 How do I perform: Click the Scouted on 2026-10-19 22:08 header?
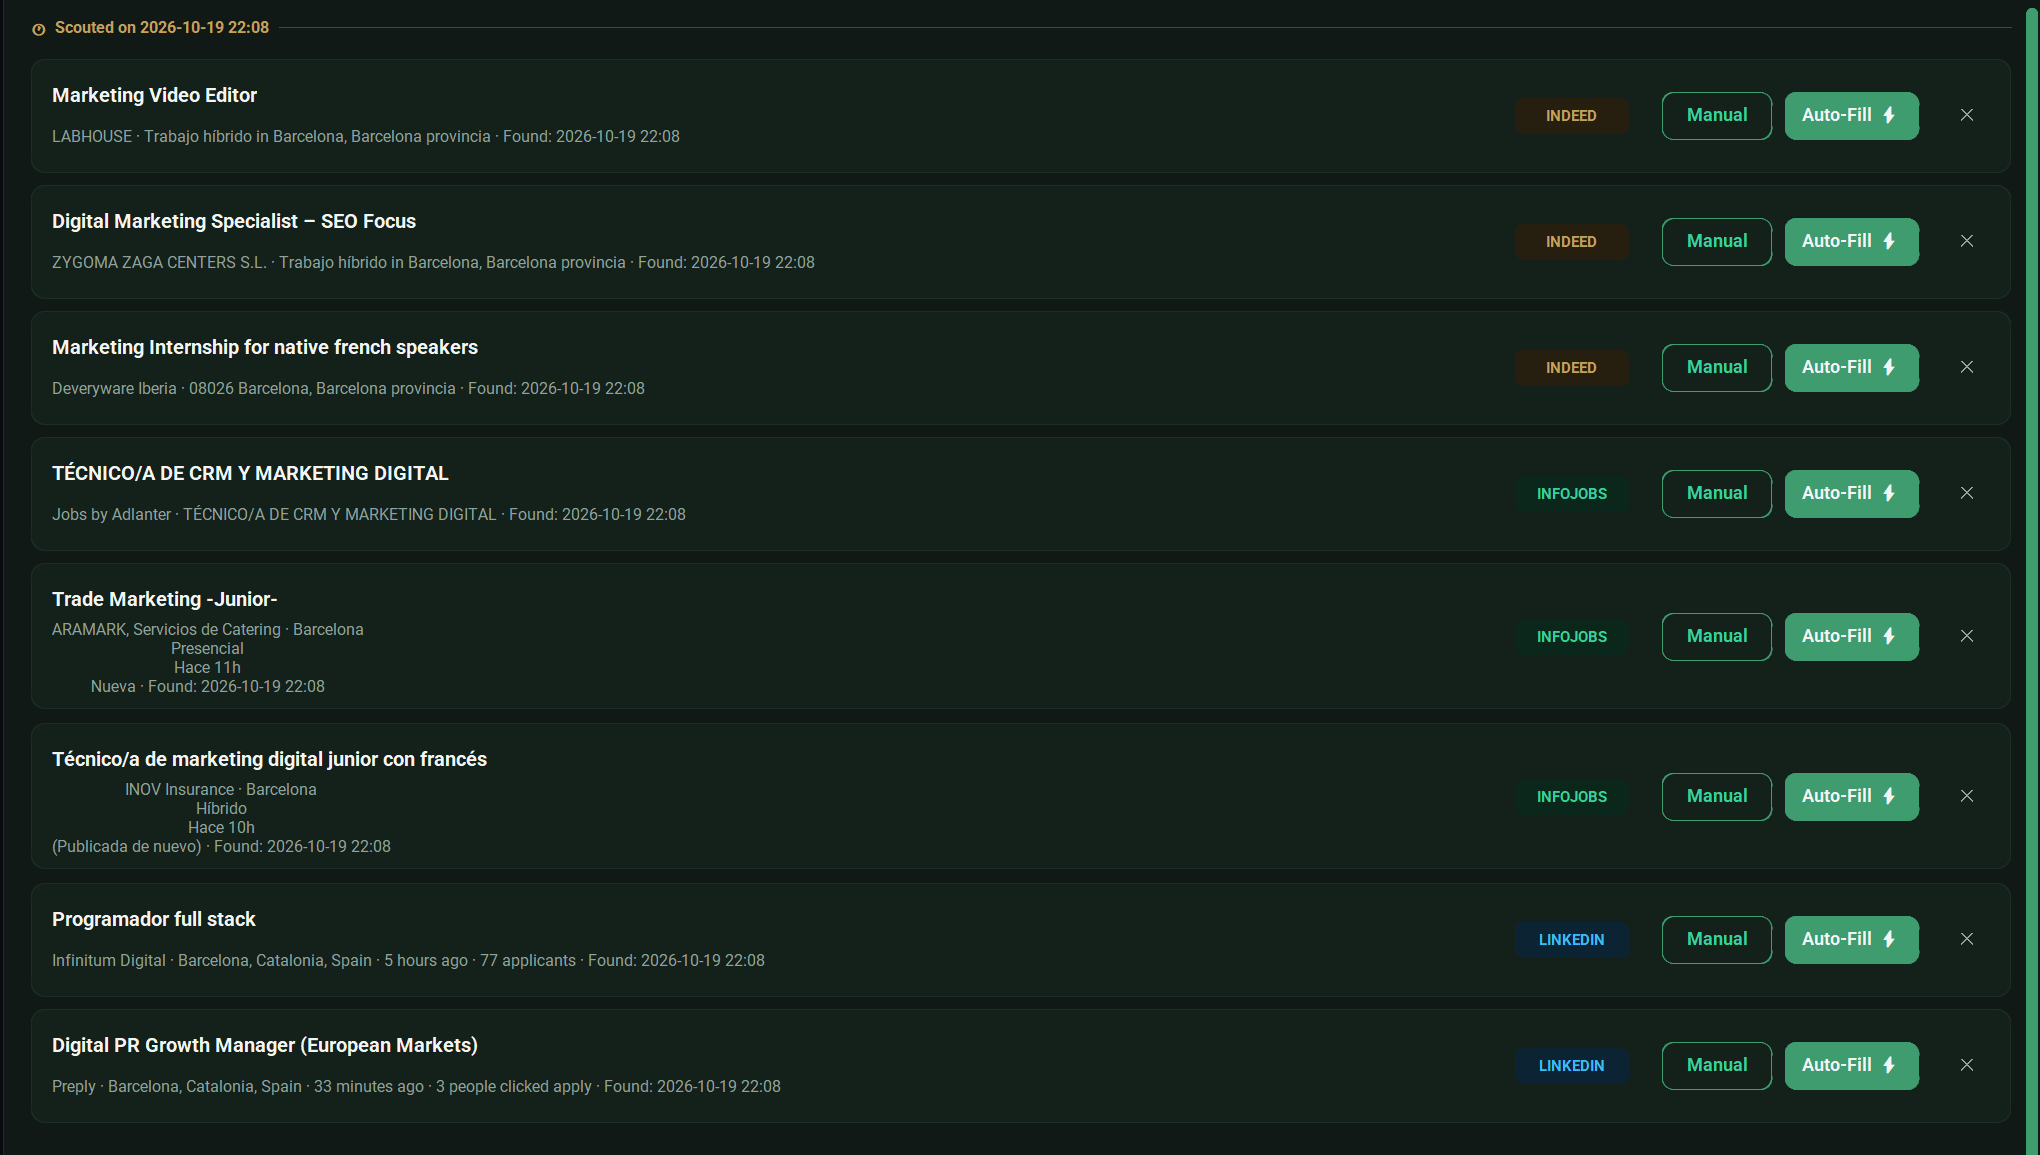tap(161, 28)
